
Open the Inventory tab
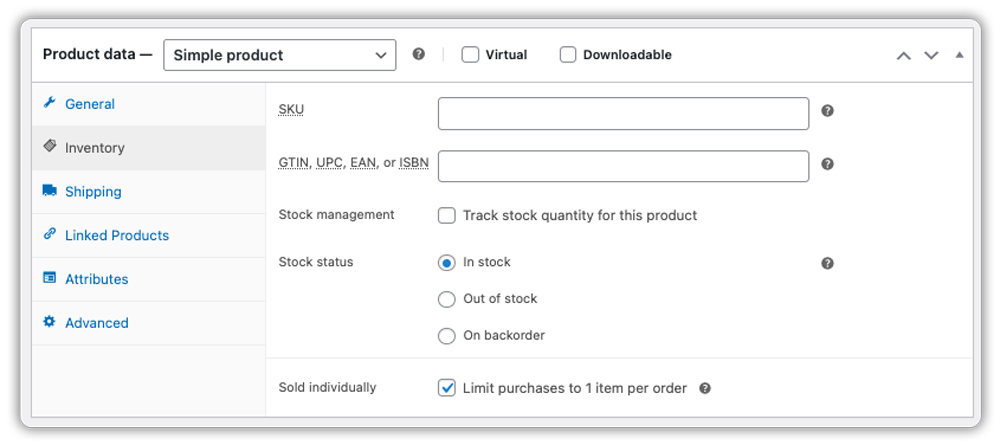coord(149,148)
